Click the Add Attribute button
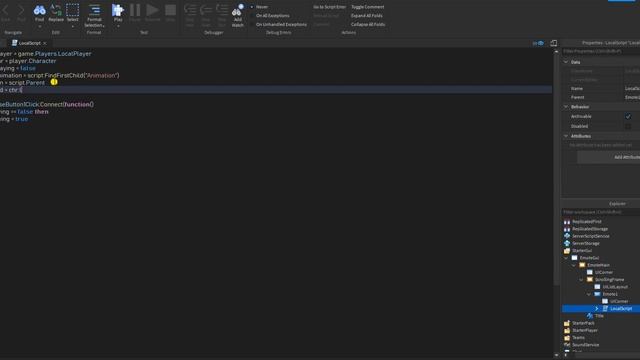 click(x=608, y=157)
